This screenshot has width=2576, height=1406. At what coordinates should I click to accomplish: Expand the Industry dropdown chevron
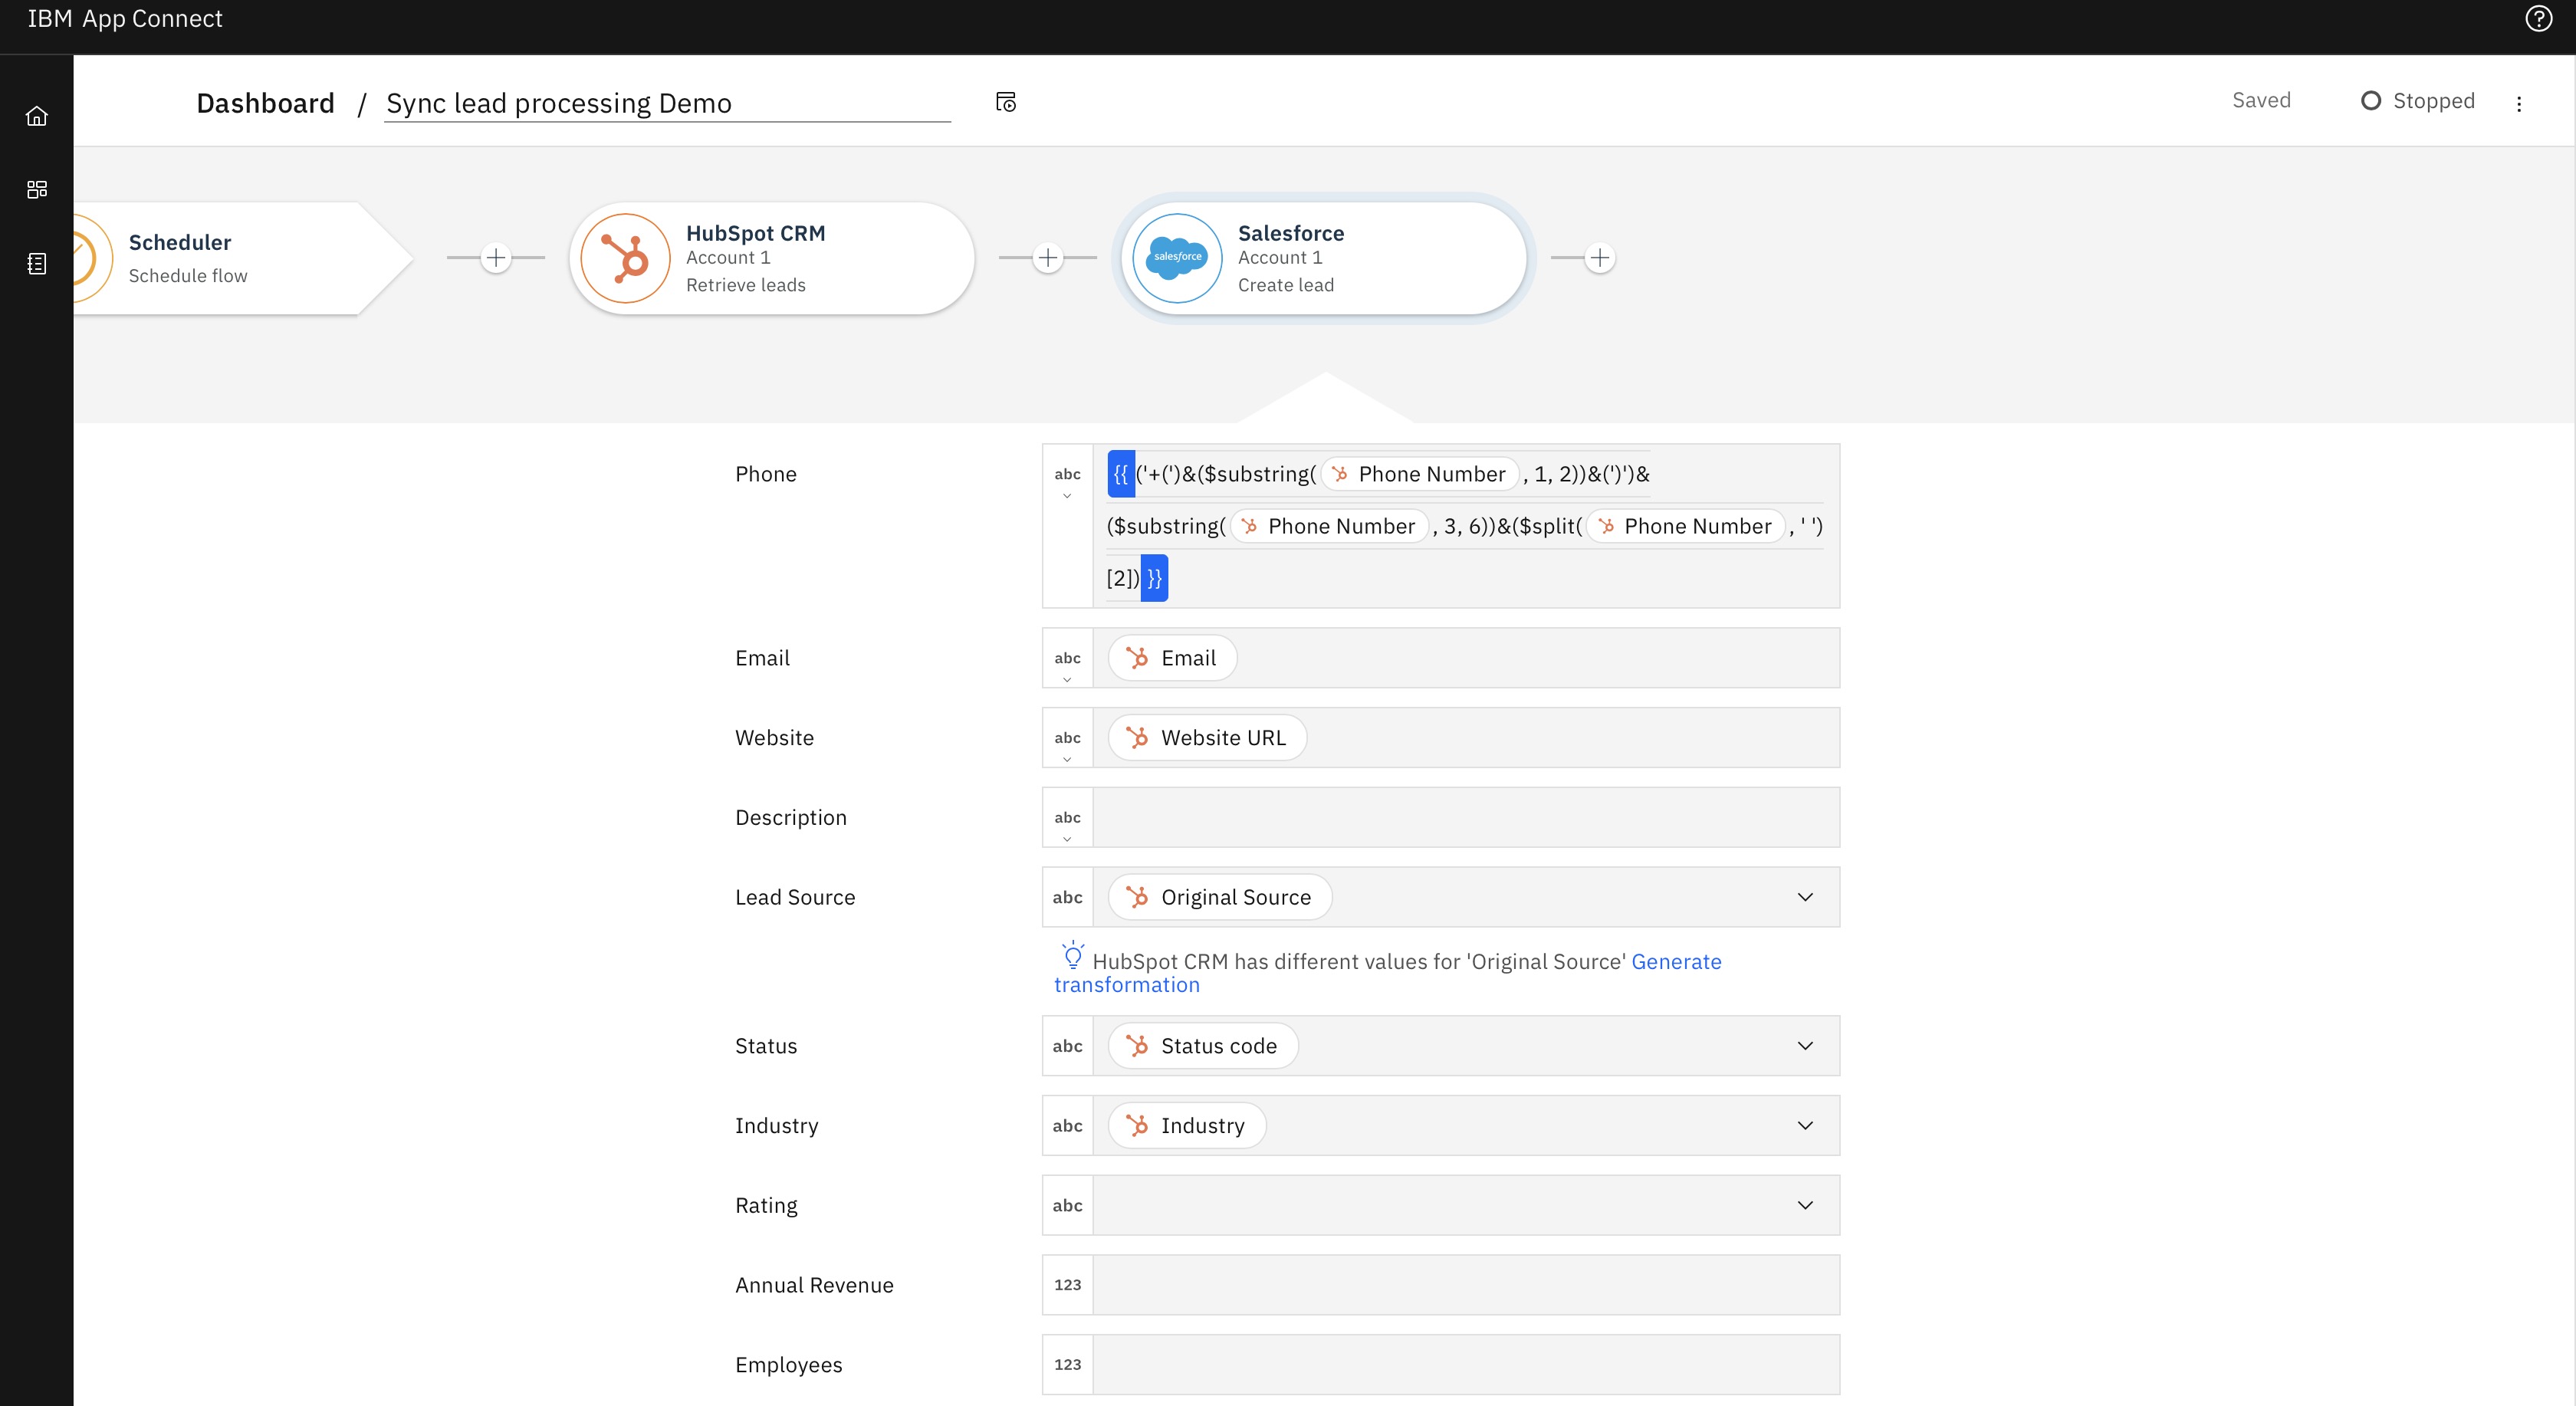tap(1805, 1126)
